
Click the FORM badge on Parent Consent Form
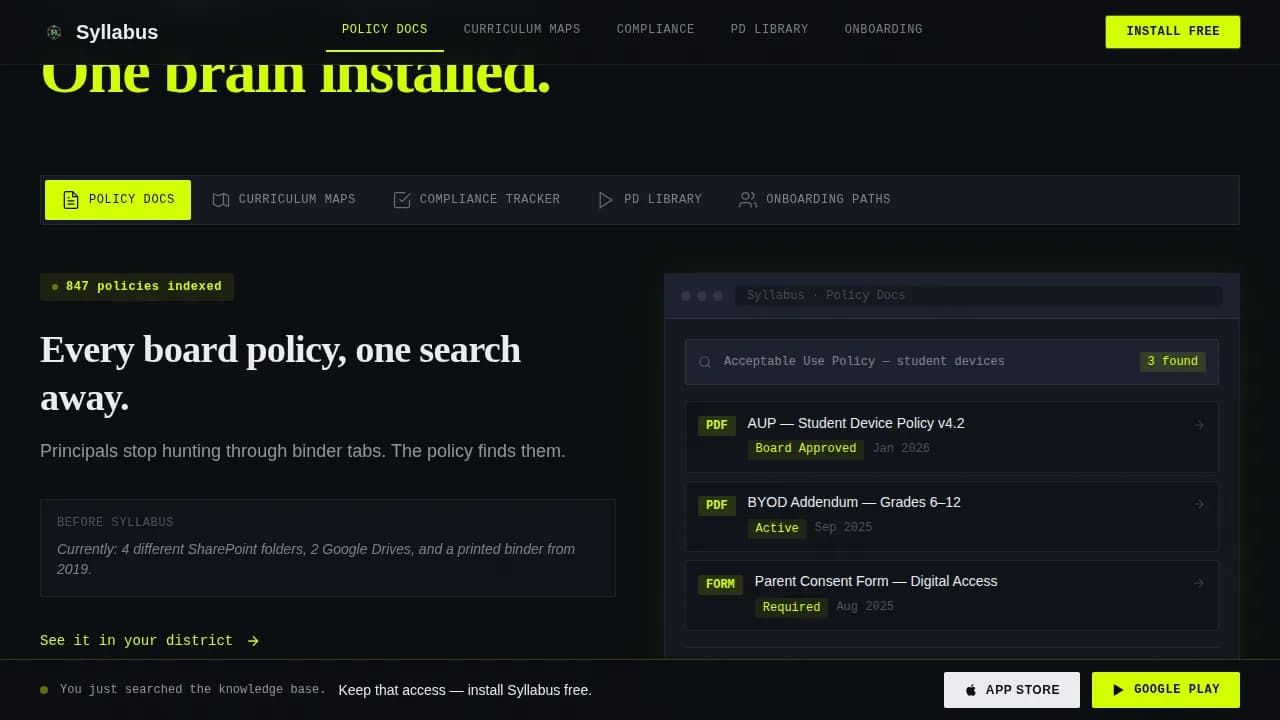[x=720, y=584]
